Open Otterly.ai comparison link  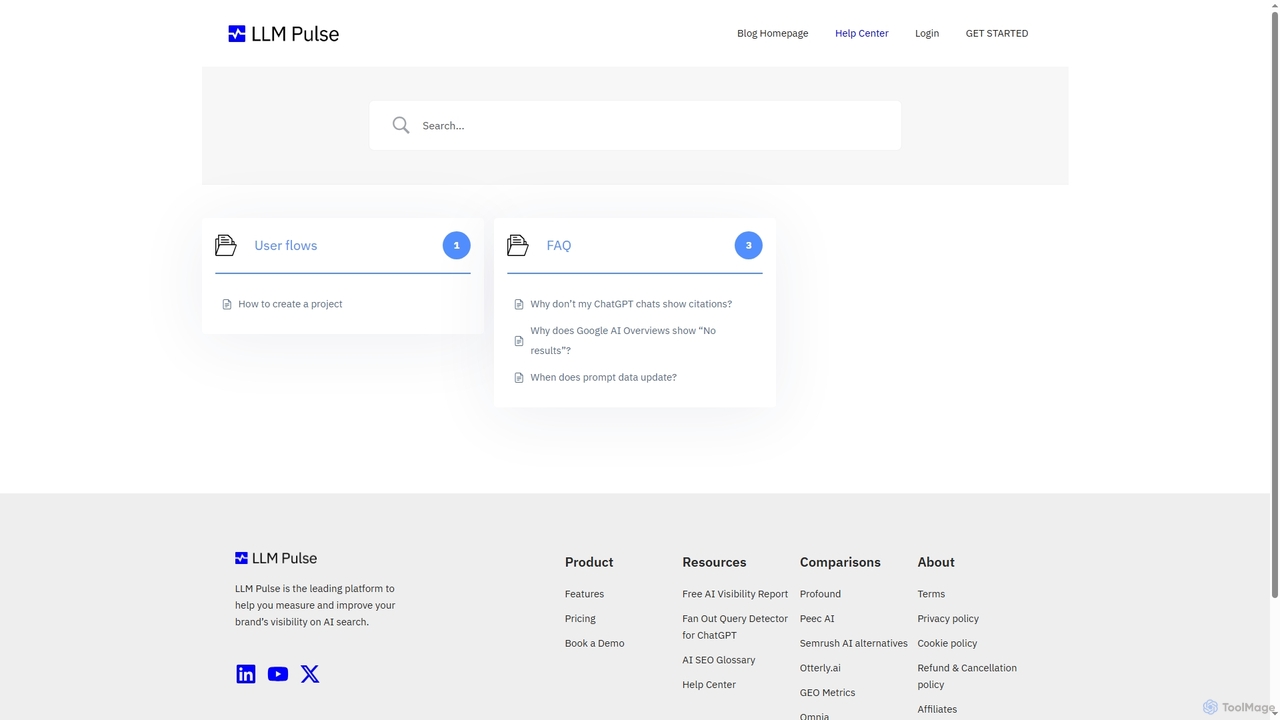coord(820,668)
